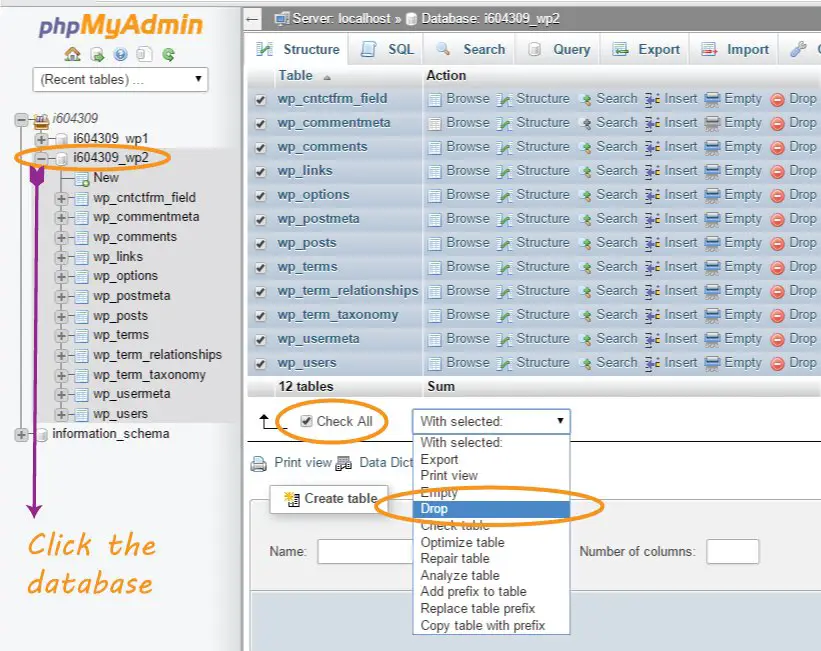The image size is (821, 651).
Task: Collapse navigation panel arrow button
Action: tap(252, 20)
